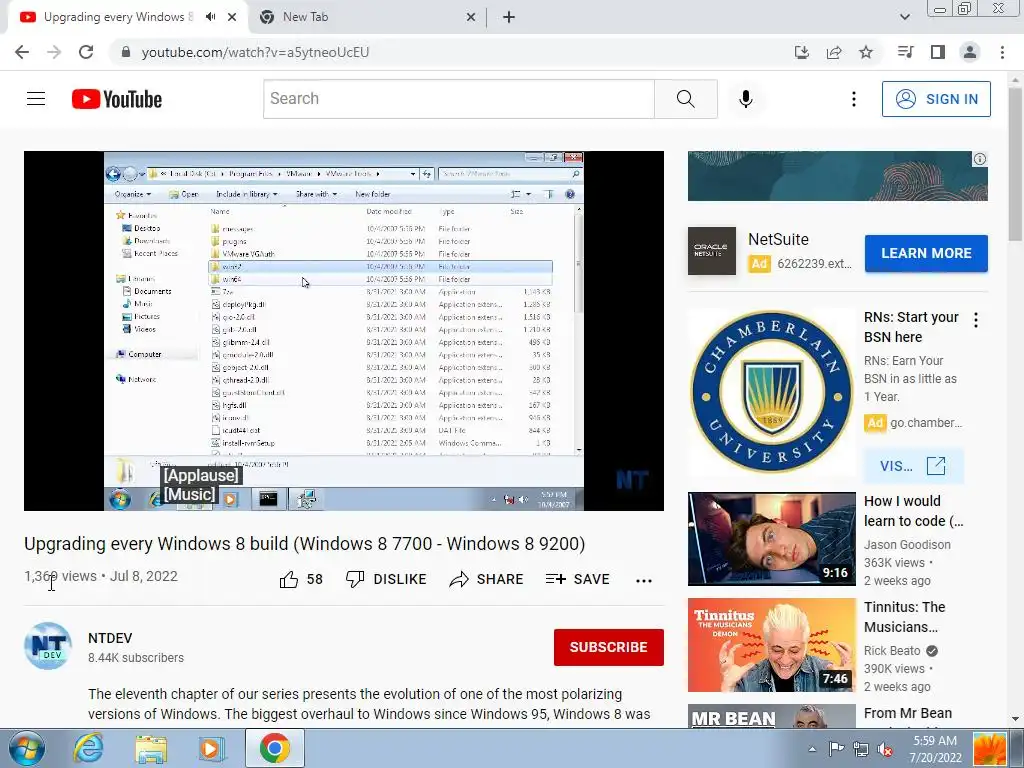Open Chamberlain University ad thumbnail
Image resolution: width=1024 pixels, height=768 pixels.
coord(771,391)
